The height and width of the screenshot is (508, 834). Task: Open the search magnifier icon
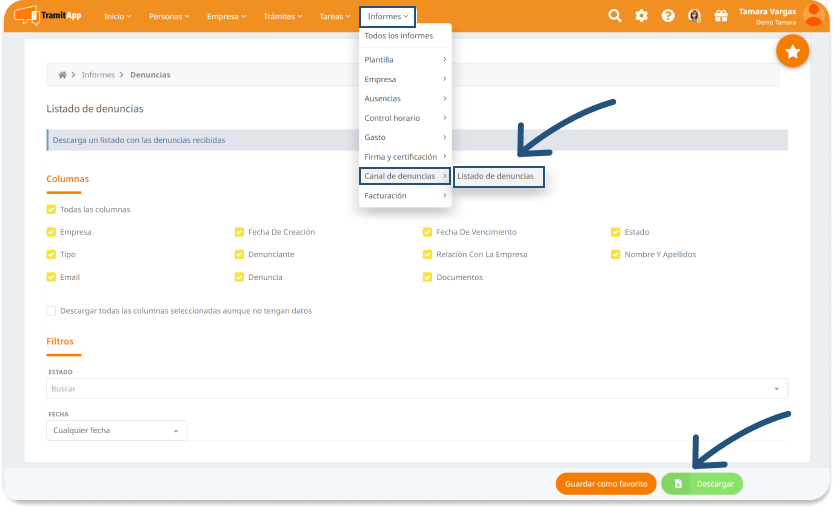coord(615,16)
